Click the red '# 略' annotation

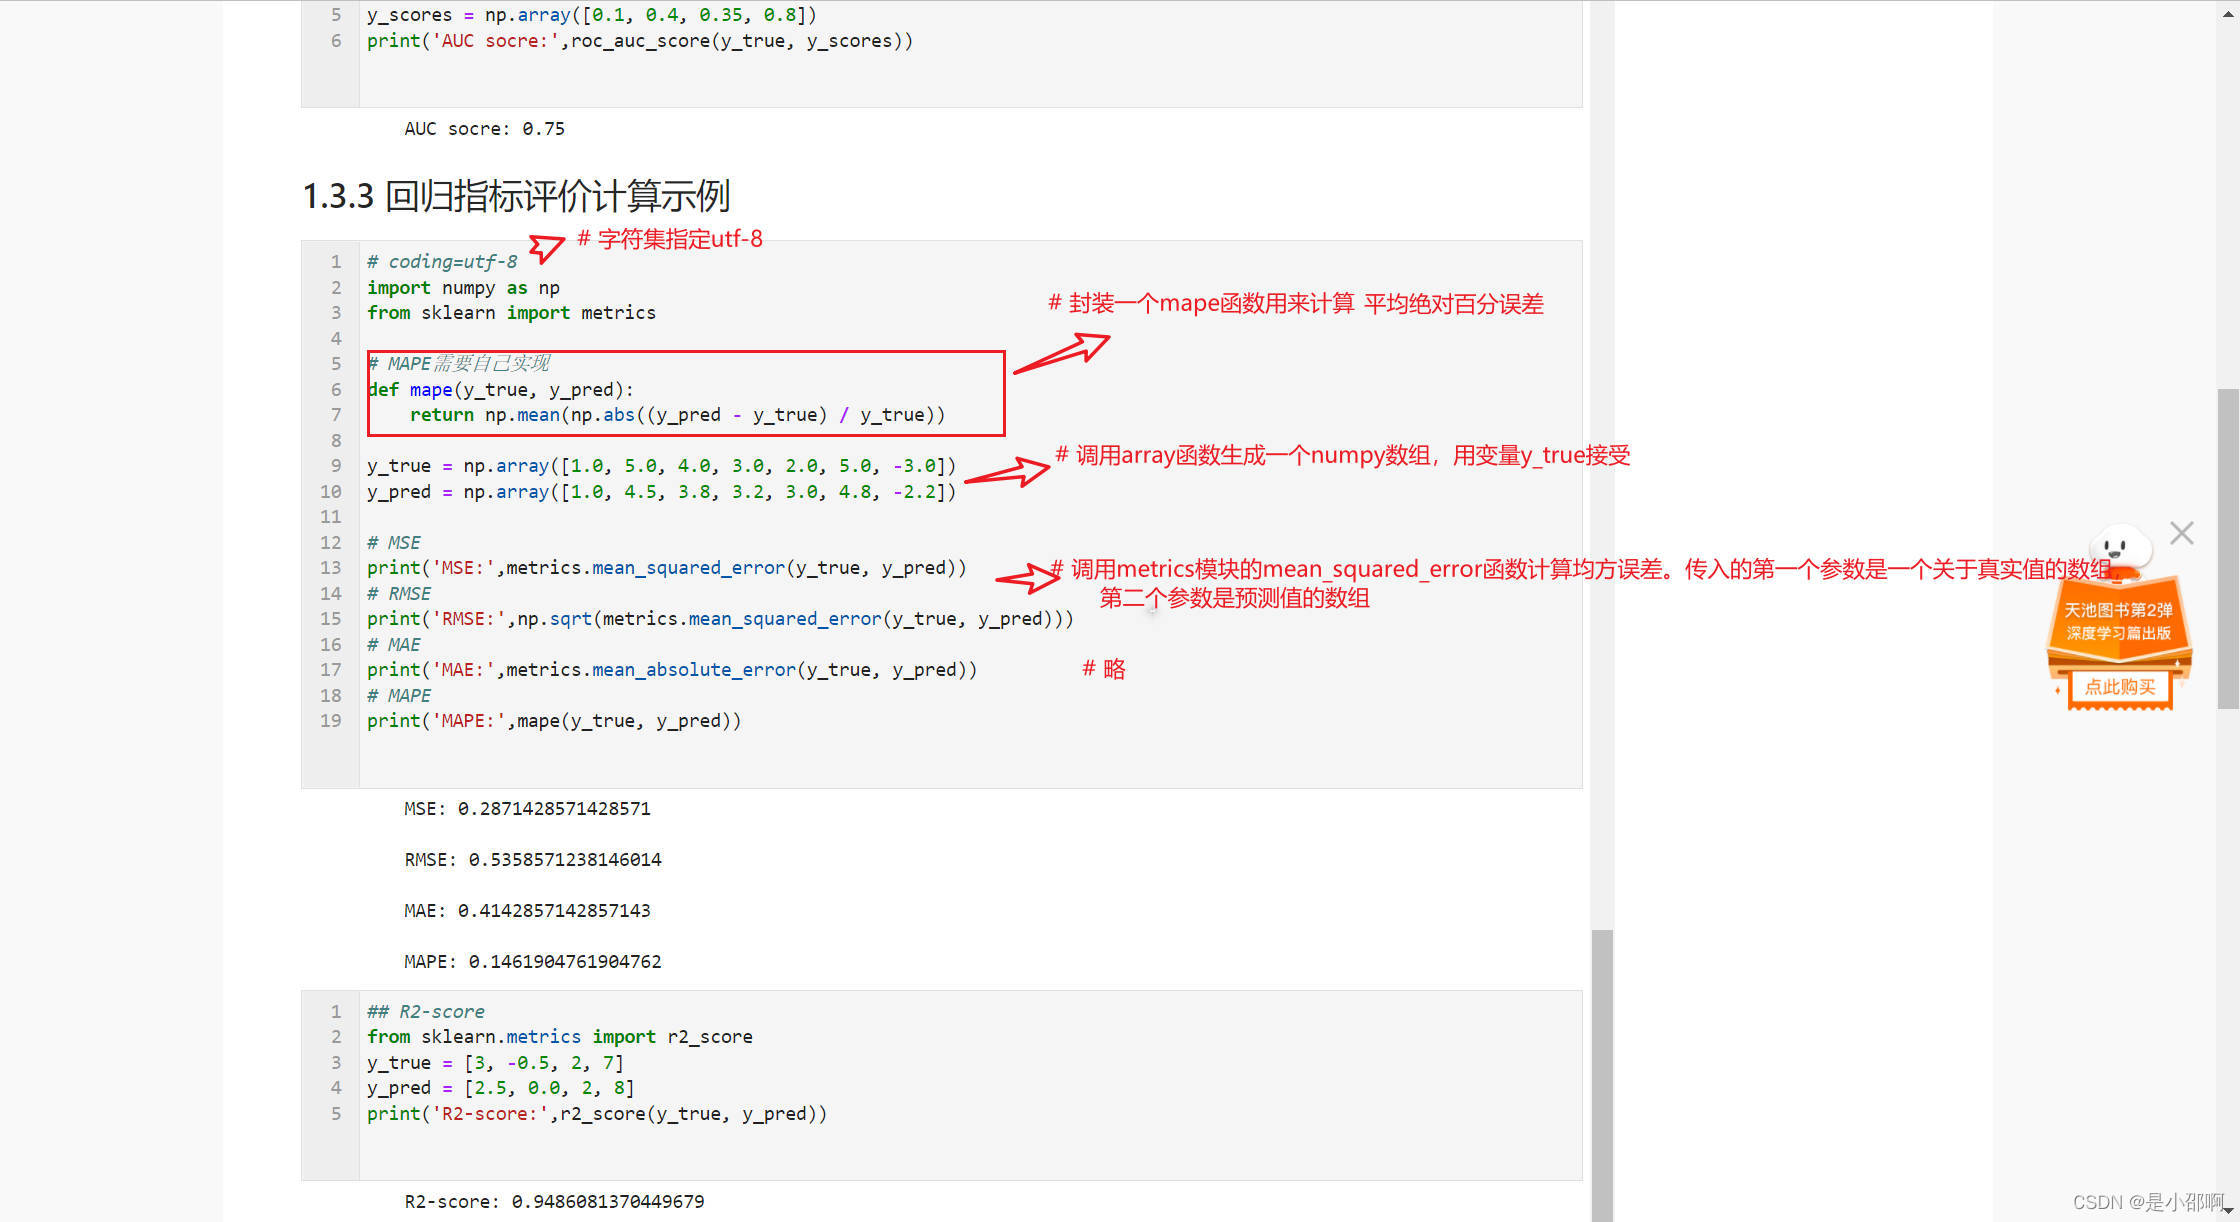click(1104, 669)
